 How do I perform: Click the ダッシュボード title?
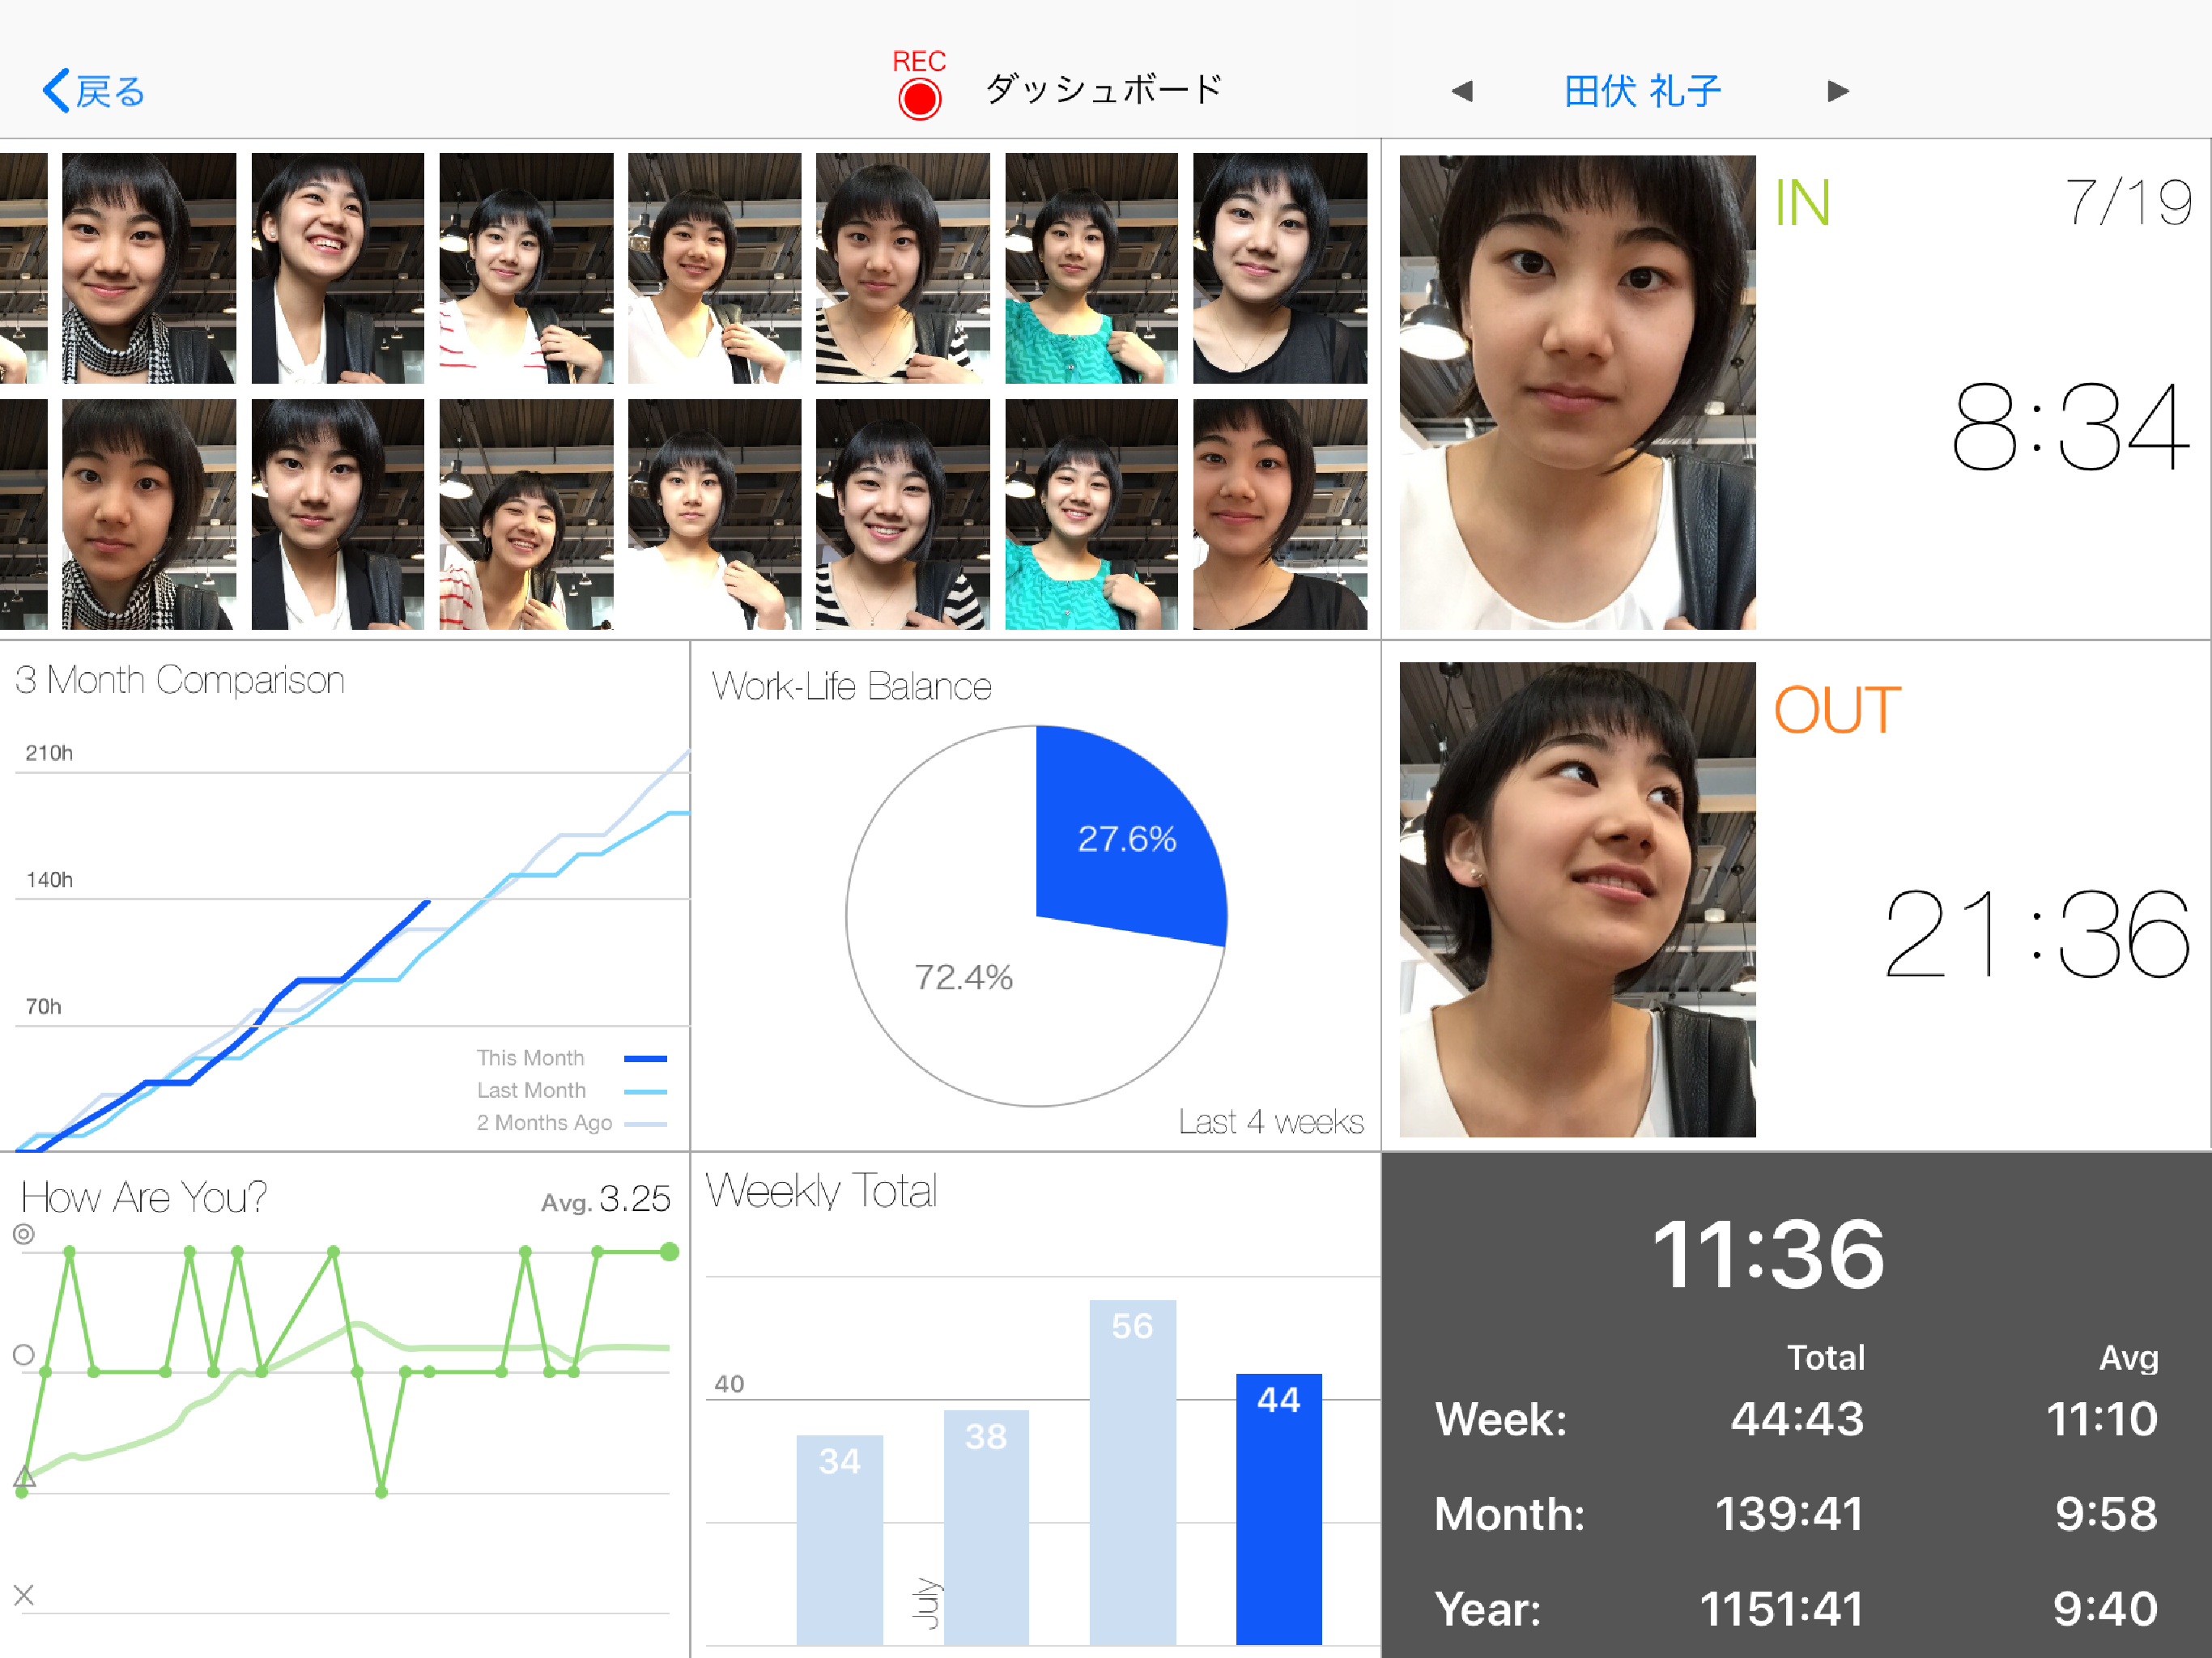pyautogui.click(x=1104, y=89)
